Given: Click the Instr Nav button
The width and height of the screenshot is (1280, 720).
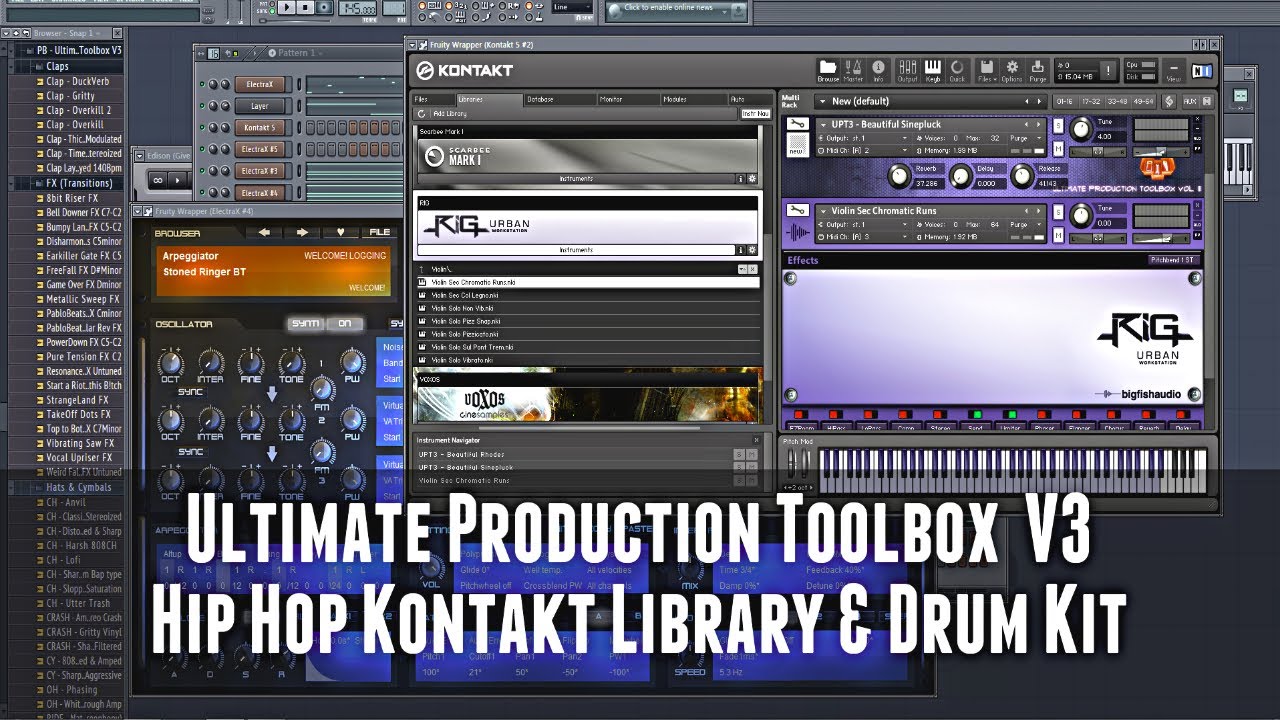Looking at the screenshot, I should (x=755, y=114).
